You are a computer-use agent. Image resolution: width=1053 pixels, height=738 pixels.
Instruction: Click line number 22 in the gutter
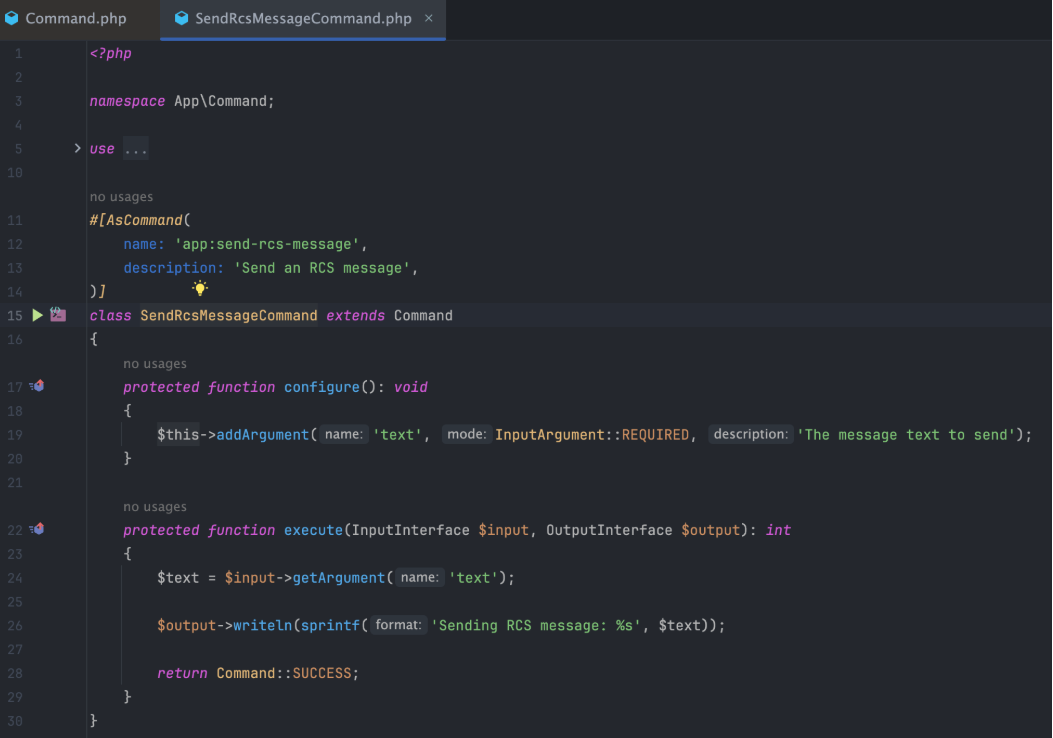(x=15, y=531)
